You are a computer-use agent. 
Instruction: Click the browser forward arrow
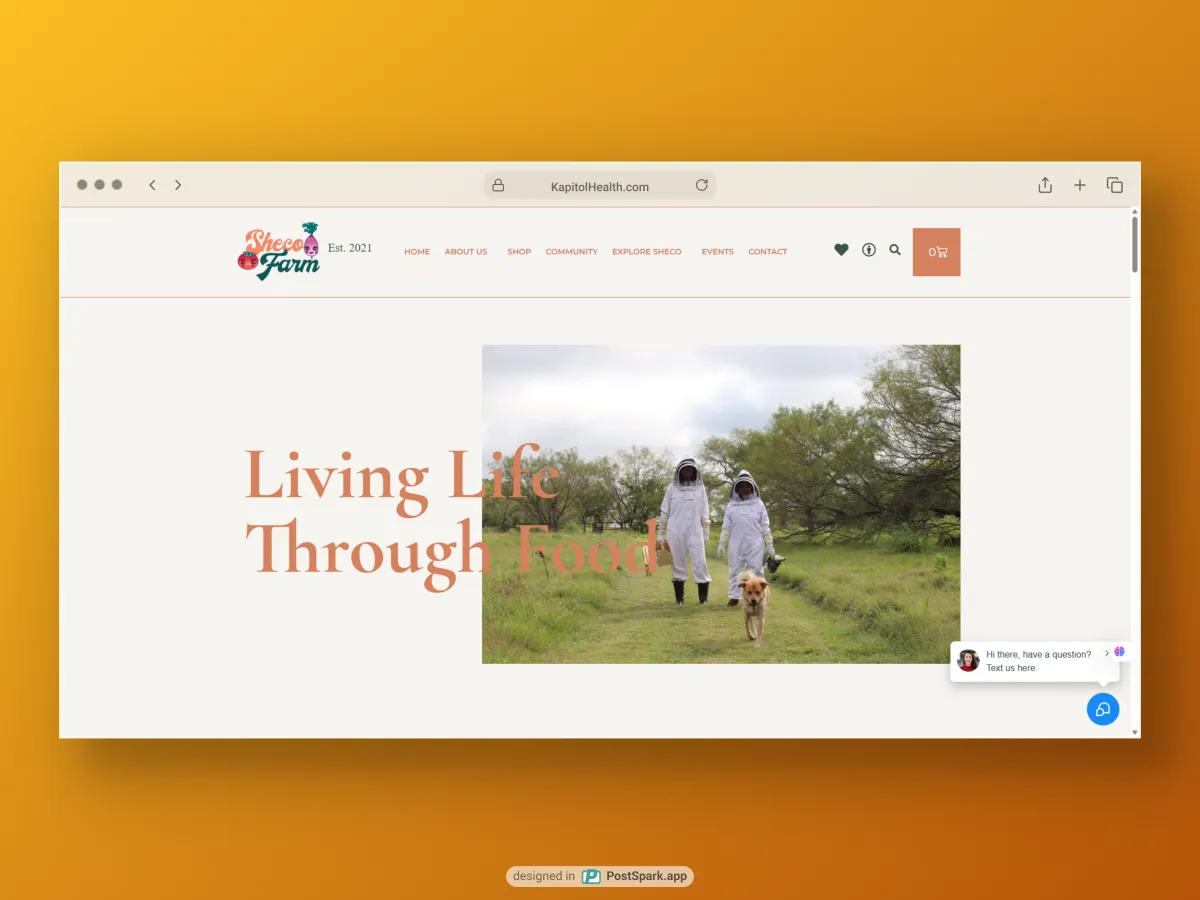pos(178,185)
